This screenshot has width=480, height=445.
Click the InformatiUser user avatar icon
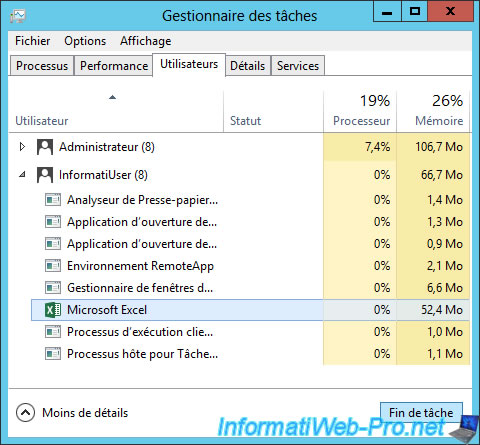45,175
